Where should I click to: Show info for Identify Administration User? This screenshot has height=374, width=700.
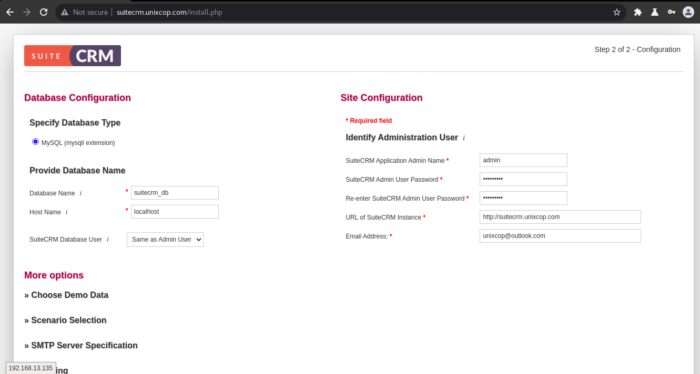pyautogui.click(x=464, y=138)
